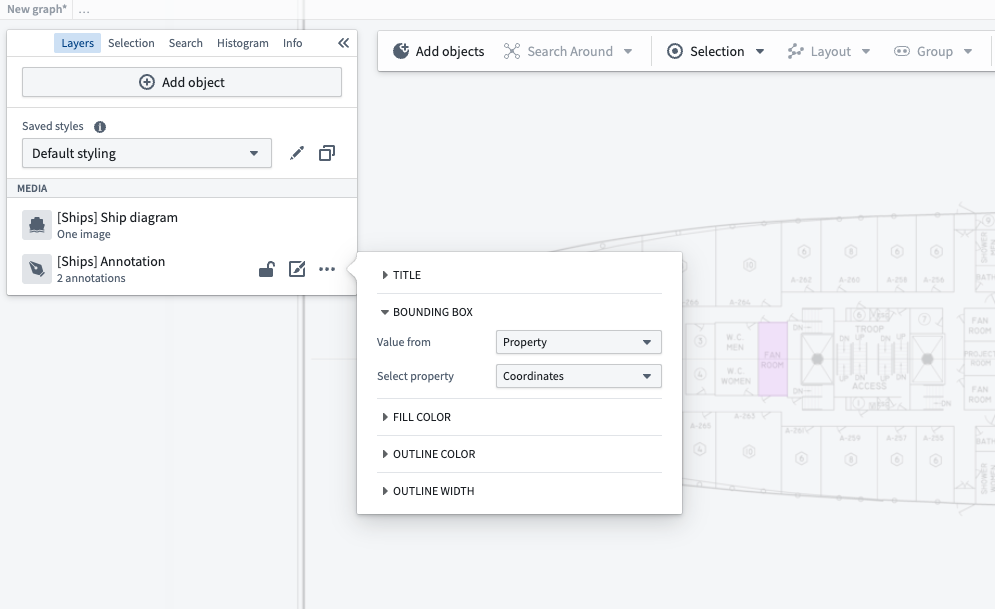The image size is (995, 609).
Task: Click the edit annotations icon
Action: pyautogui.click(x=297, y=269)
